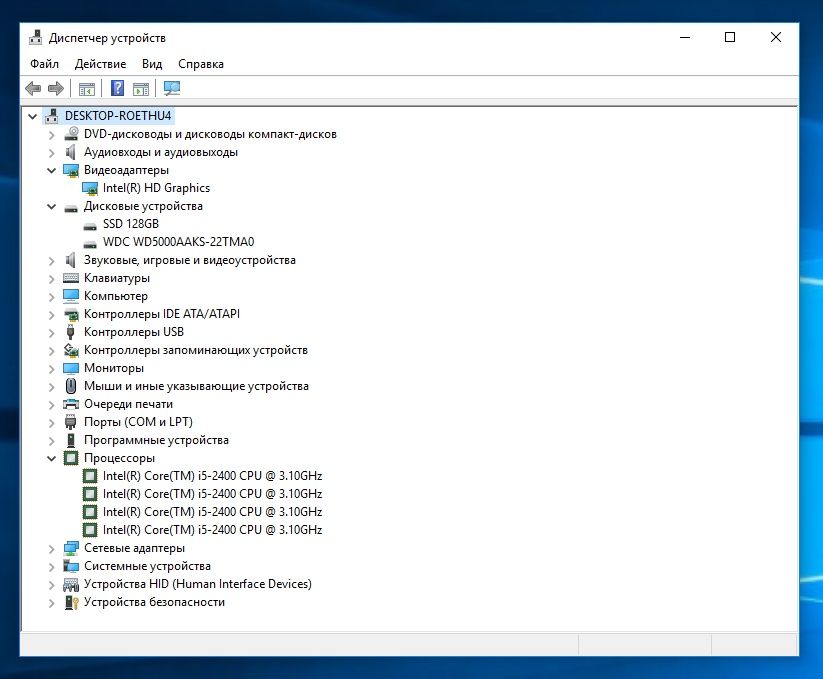Viewport: 823px width, 679px height.
Task: Click the Клавиатуры keyboard icon
Action: coord(71,278)
